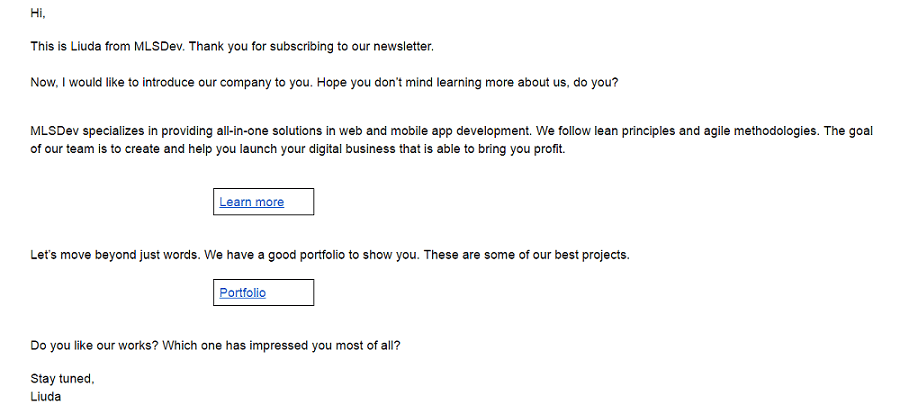900x405 pixels.
Task: Click the 'Let's move beyond just words' sentence
Action: pos(116,255)
